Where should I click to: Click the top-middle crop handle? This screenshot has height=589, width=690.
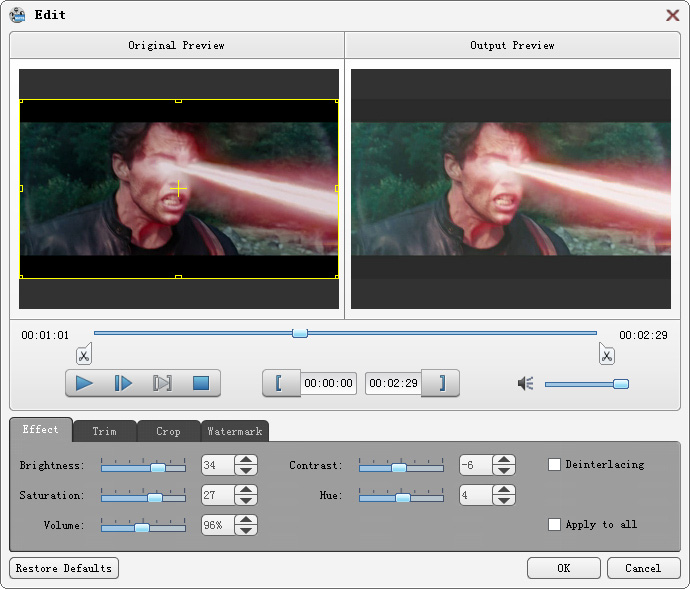pyautogui.click(x=178, y=101)
